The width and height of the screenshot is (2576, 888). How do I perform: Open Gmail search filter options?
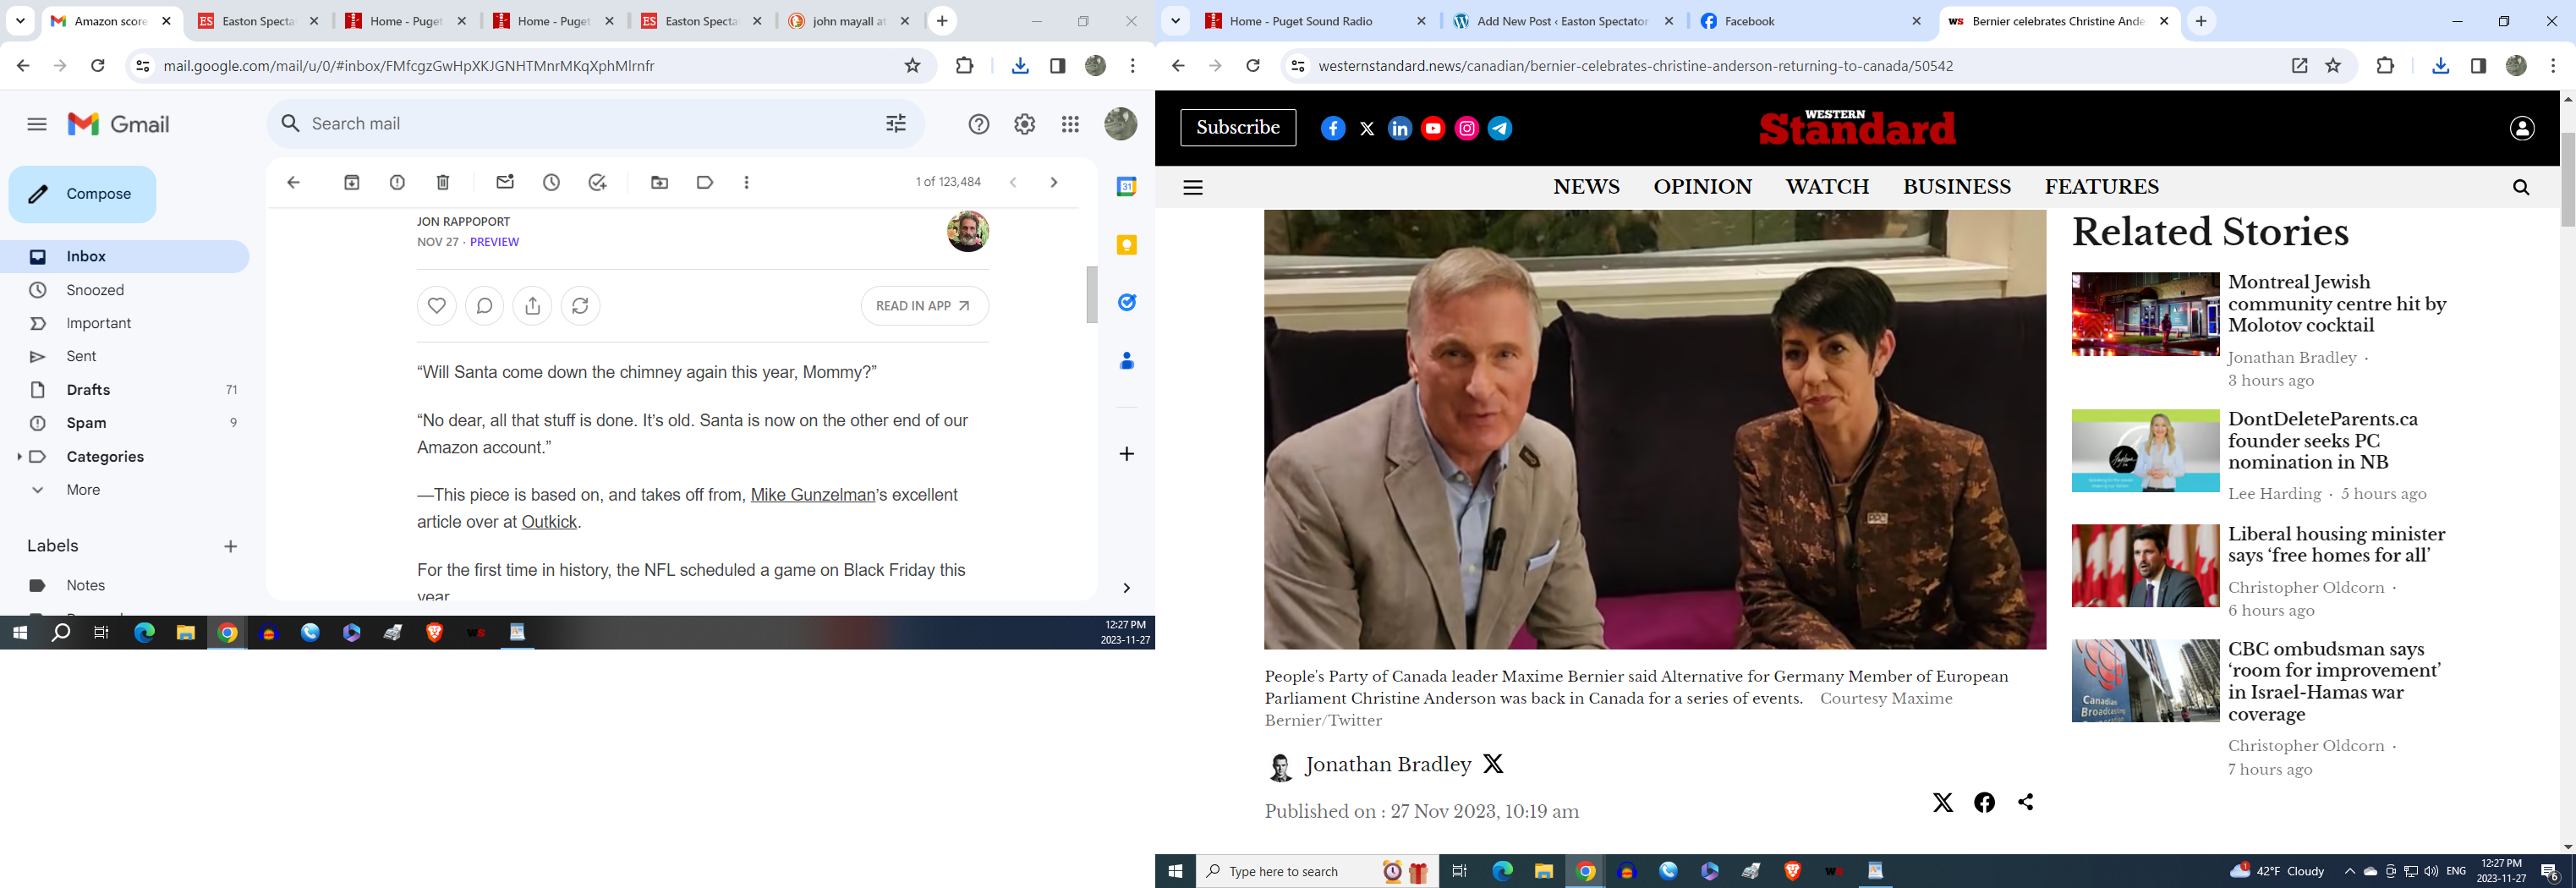[896, 124]
